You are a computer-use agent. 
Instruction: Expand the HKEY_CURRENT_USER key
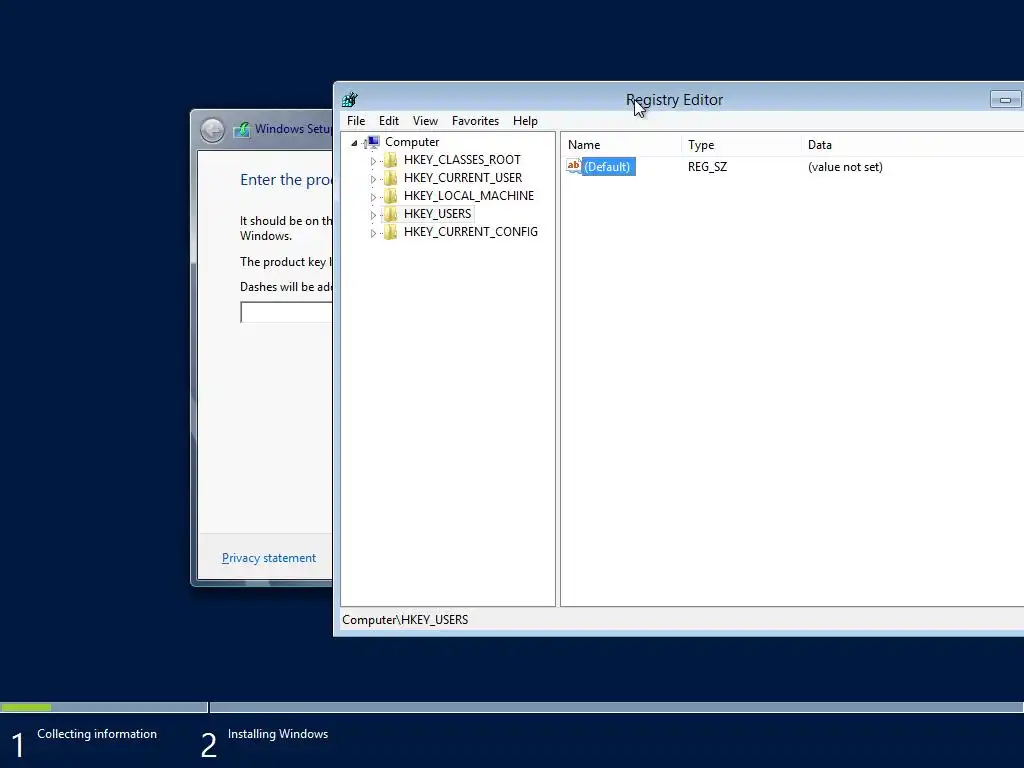pyautogui.click(x=373, y=178)
